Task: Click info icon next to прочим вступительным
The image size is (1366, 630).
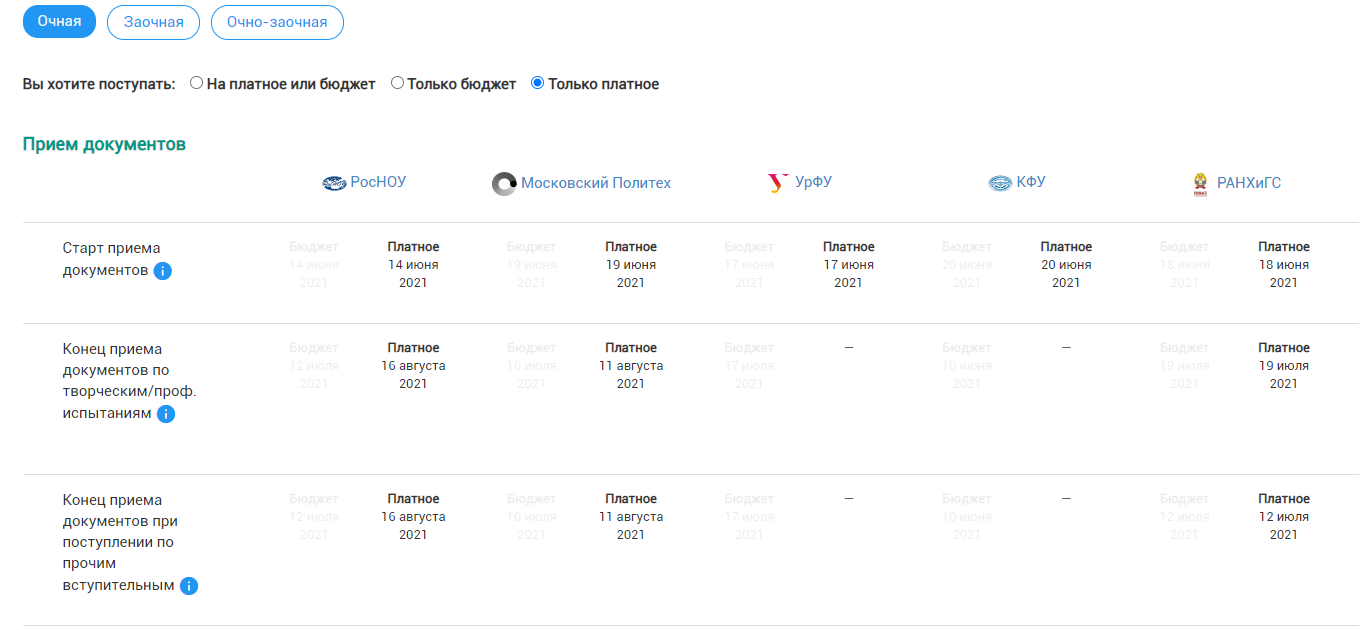Action: pos(189,586)
